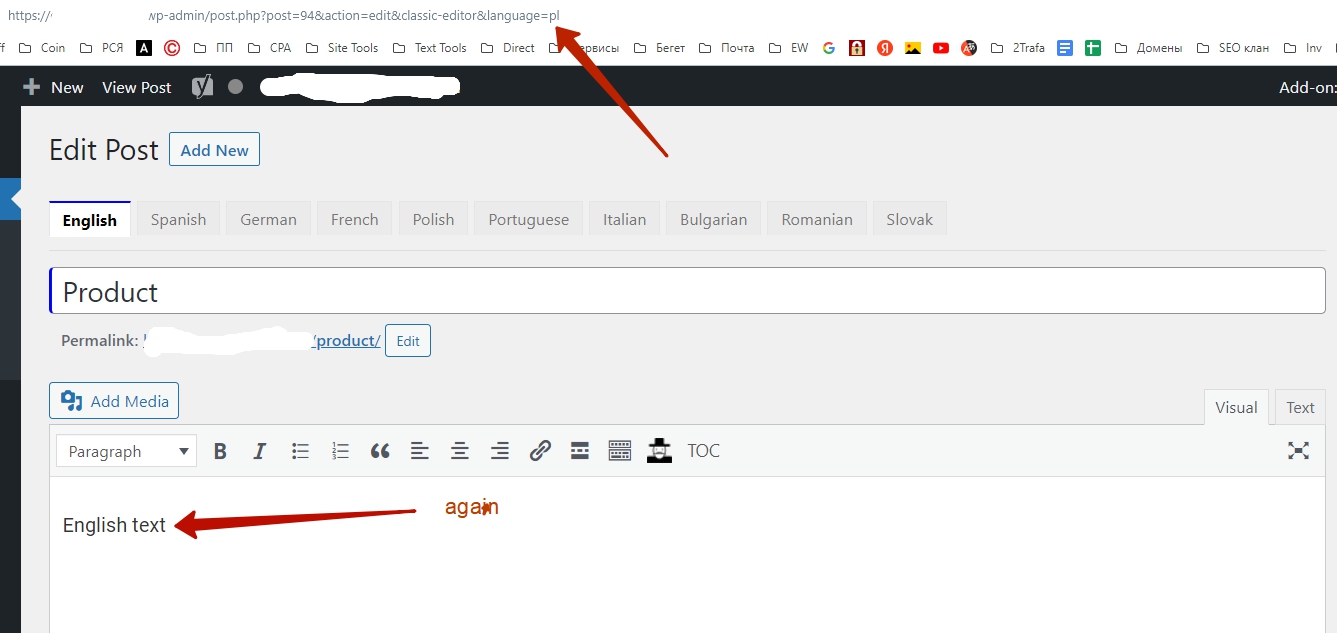Screen dimensions: 1337x633
Task: Open the Site Tools bookmark folder
Action: click(342, 47)
